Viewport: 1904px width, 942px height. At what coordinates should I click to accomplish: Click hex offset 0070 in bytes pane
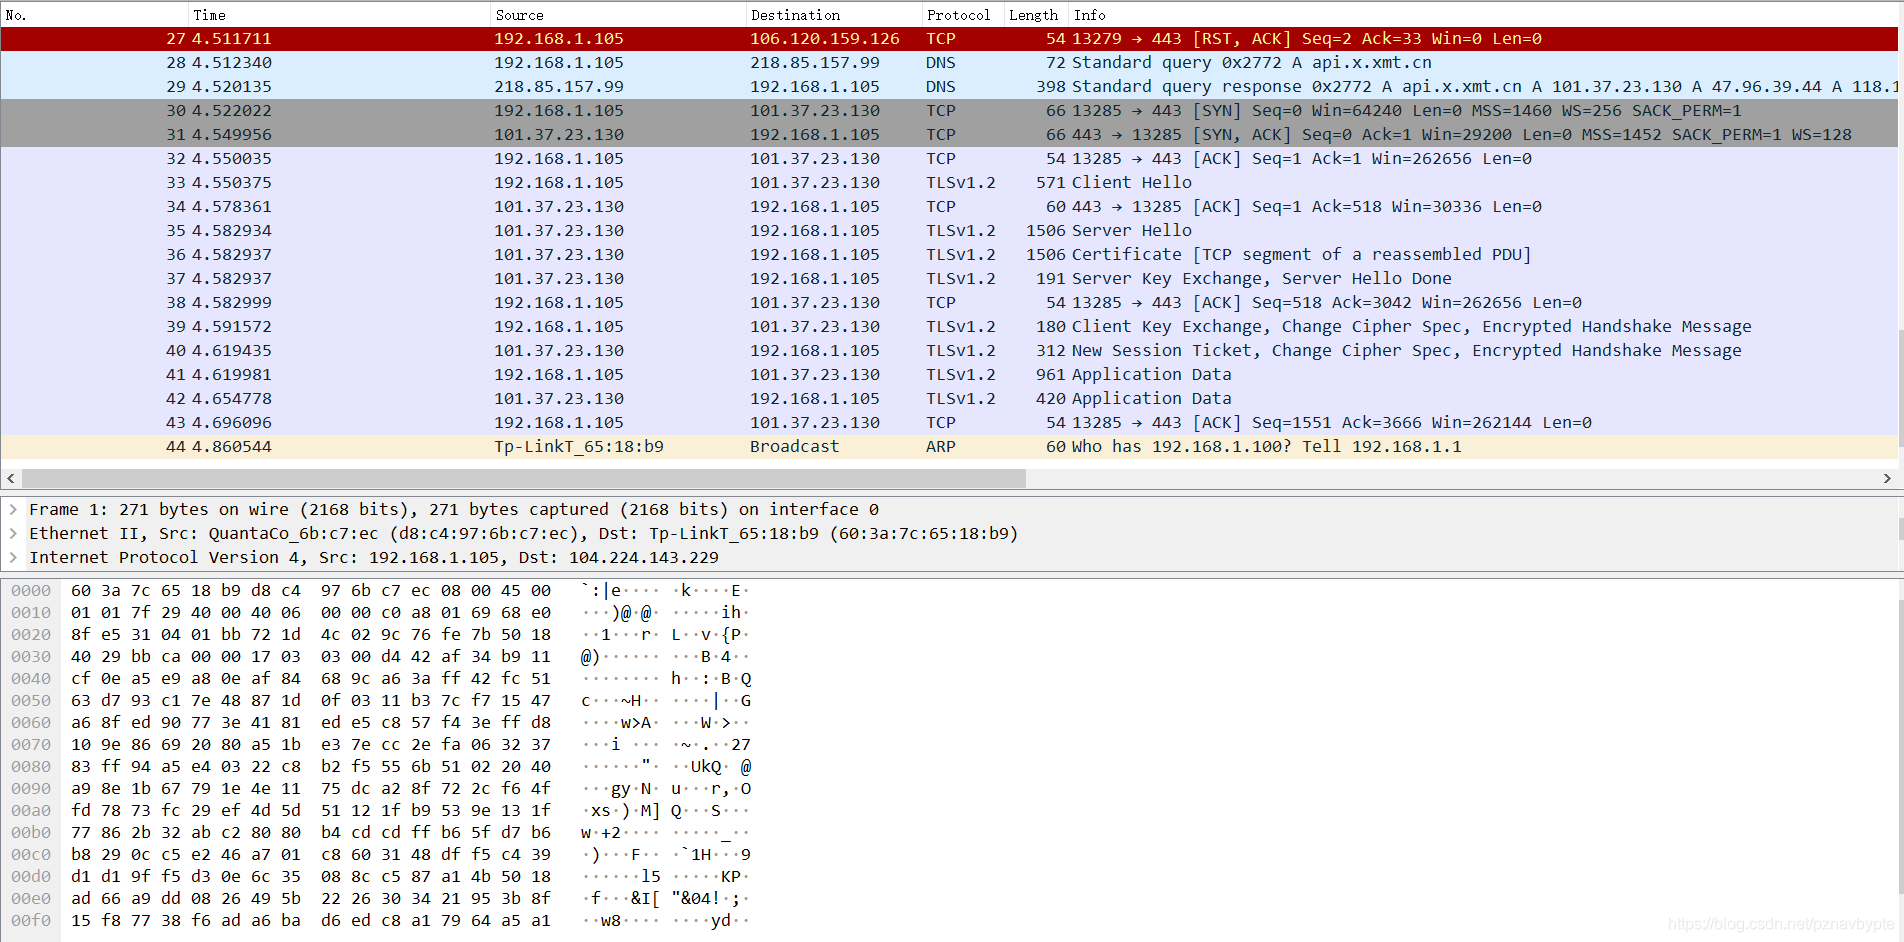click(31, 745)
